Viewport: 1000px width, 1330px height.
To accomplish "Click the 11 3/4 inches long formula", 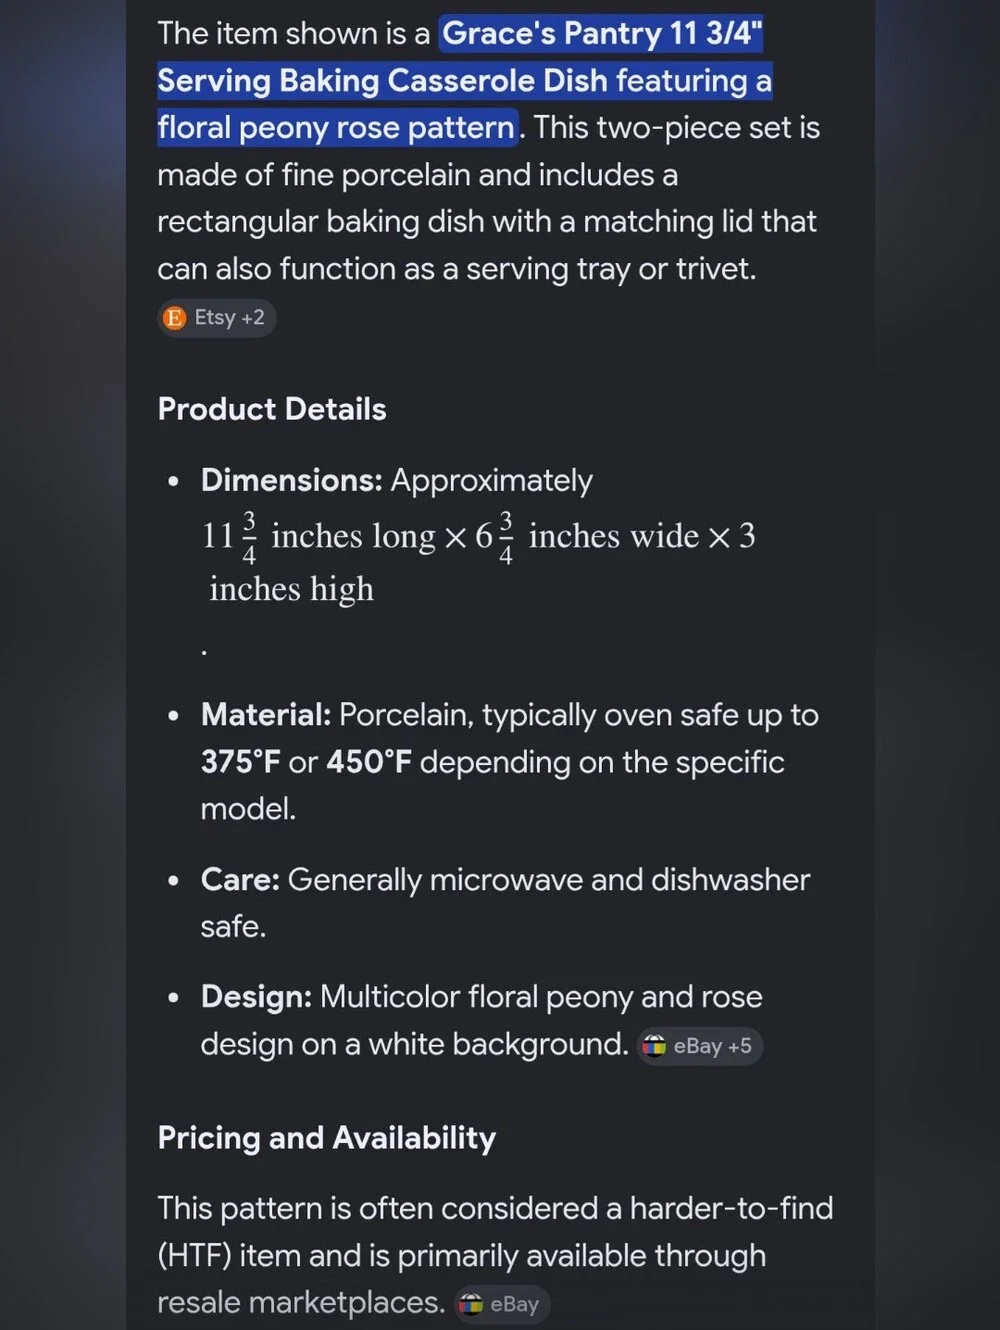I will point(319,537).
